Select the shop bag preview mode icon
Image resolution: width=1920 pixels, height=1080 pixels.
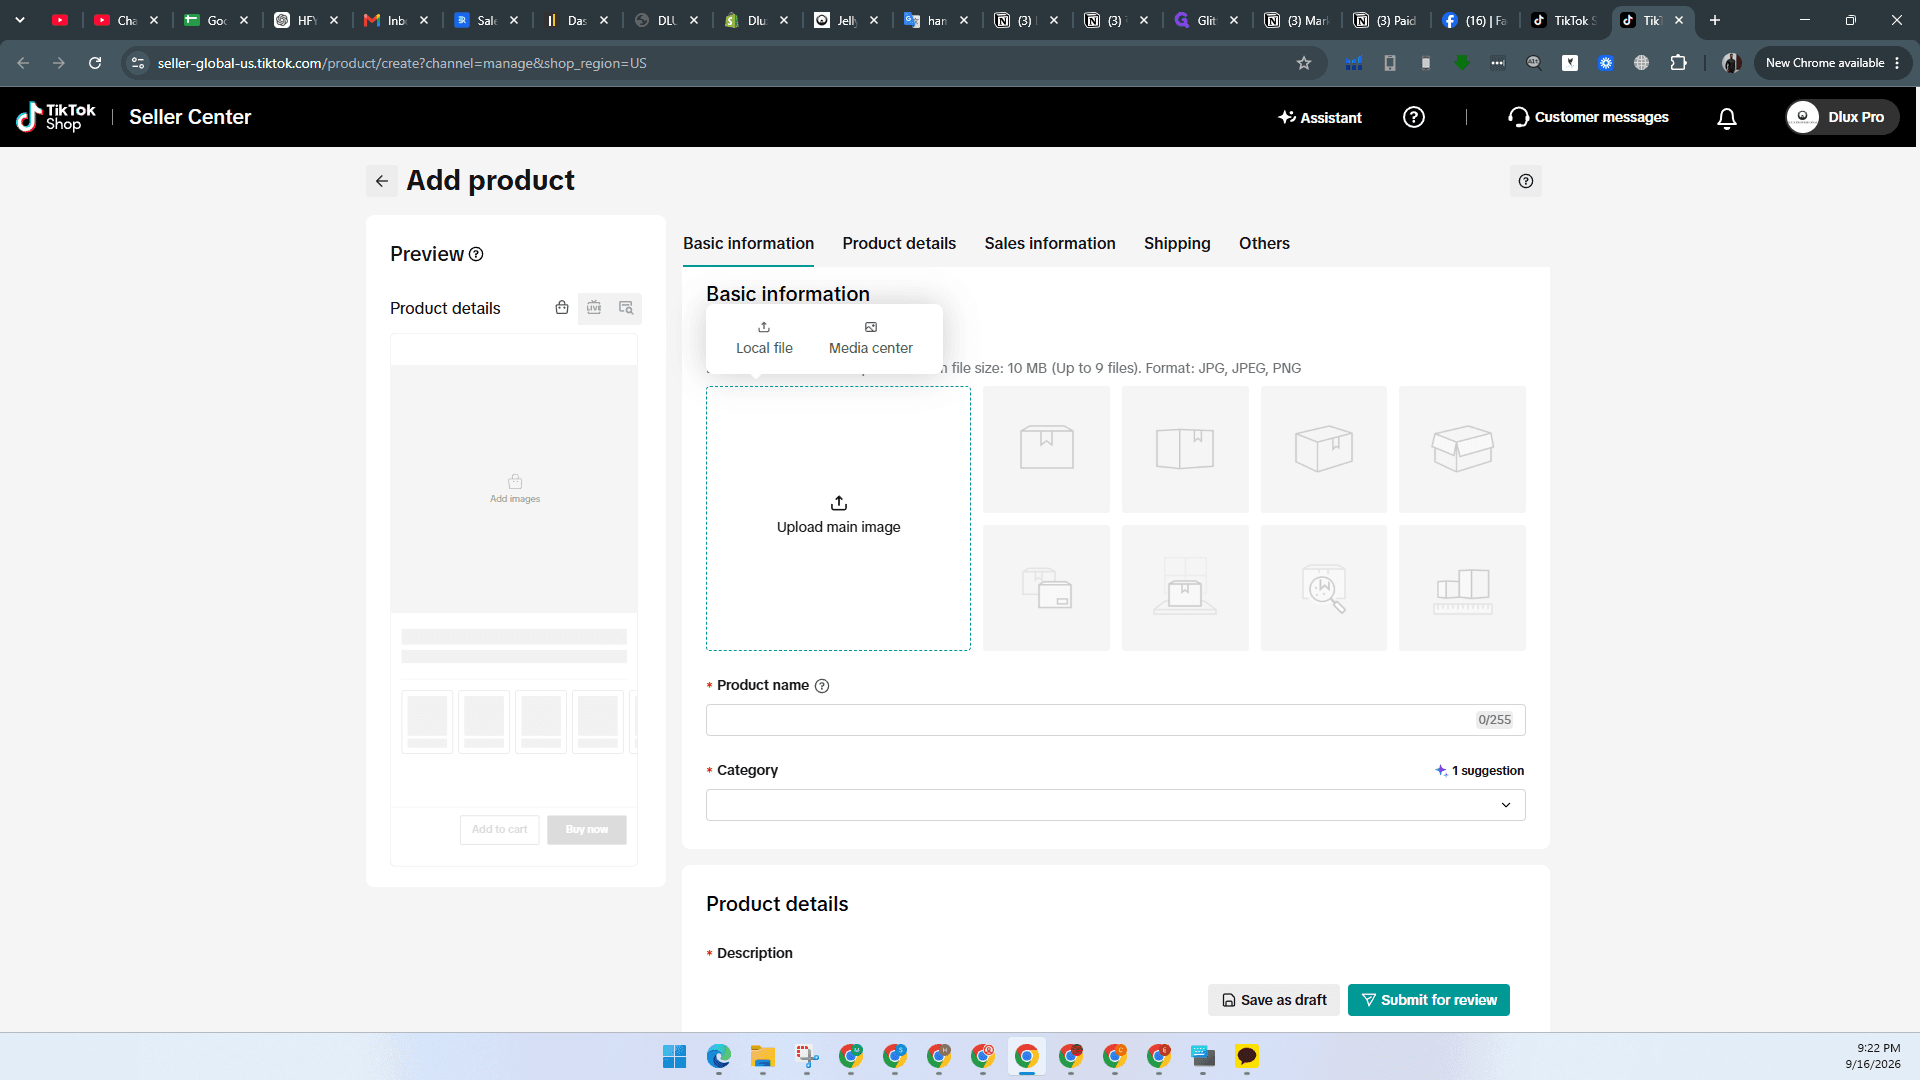tap(562, 308)
